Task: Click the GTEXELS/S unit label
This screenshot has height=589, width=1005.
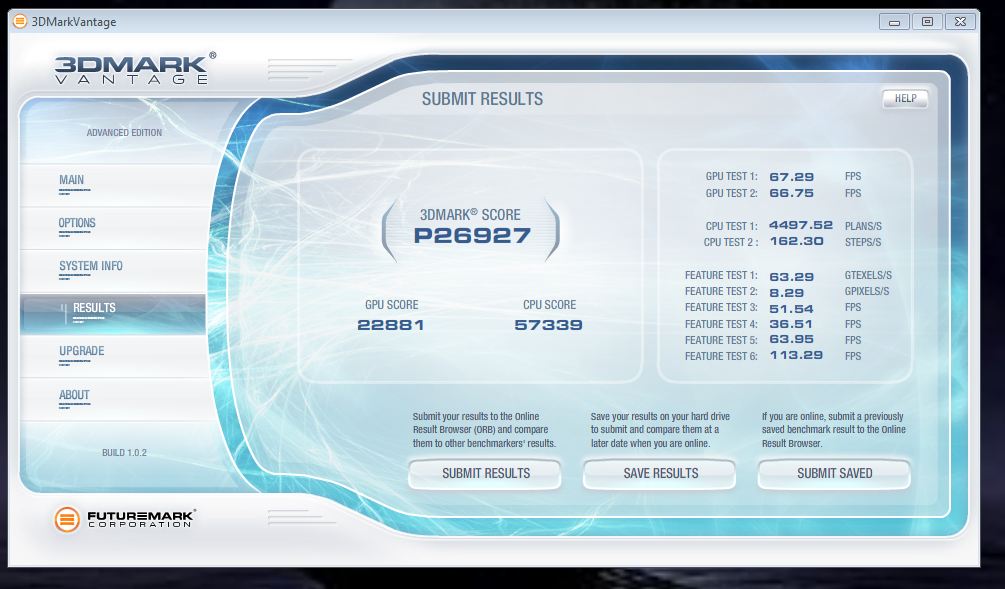Action: [x=868, y=275]
